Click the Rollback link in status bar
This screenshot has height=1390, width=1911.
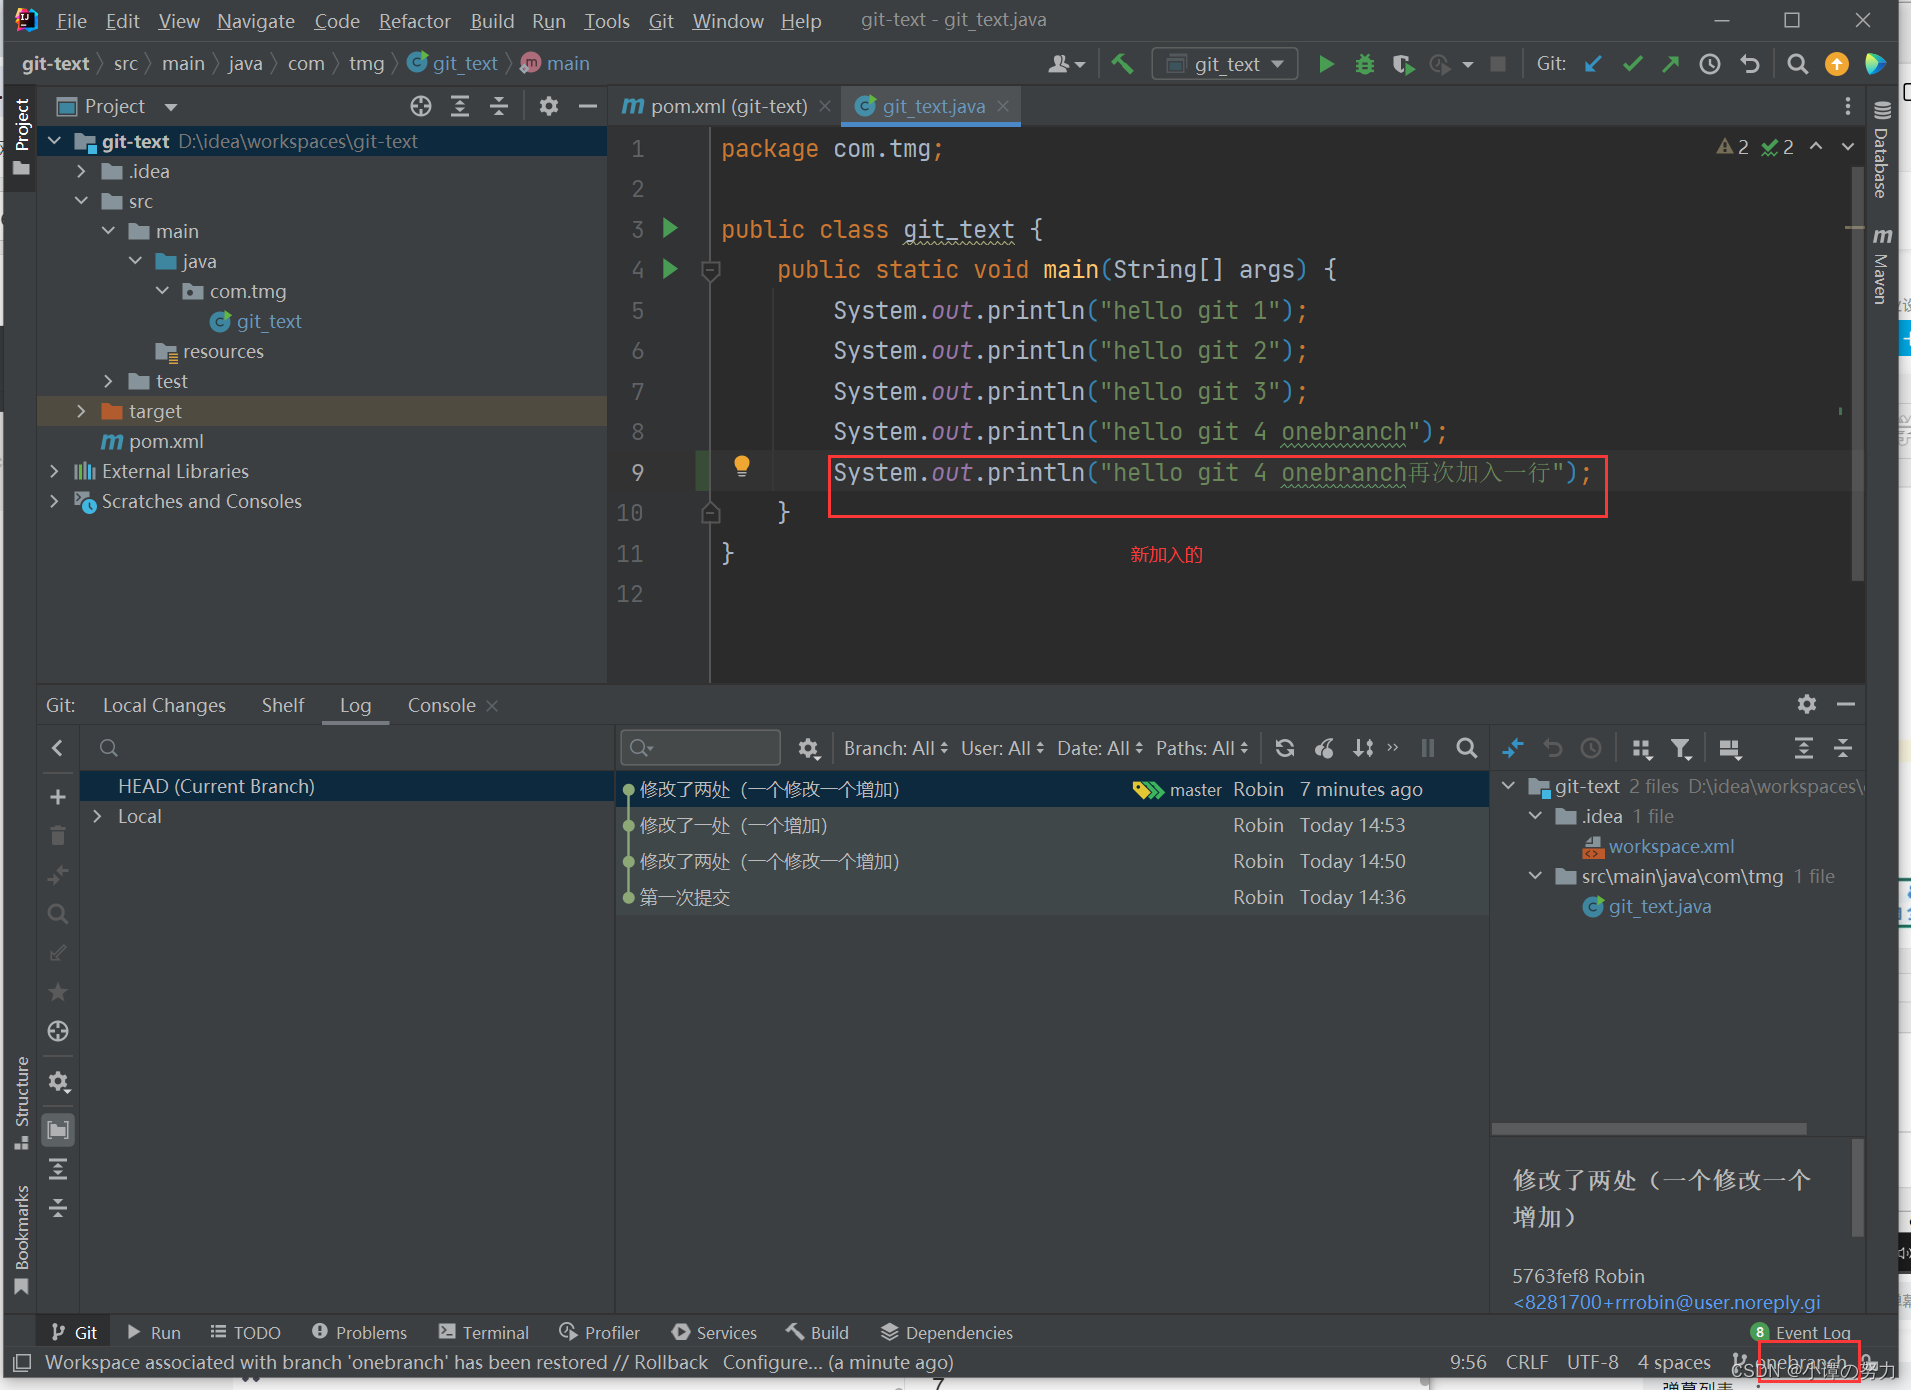click(x=671, y=1362)
